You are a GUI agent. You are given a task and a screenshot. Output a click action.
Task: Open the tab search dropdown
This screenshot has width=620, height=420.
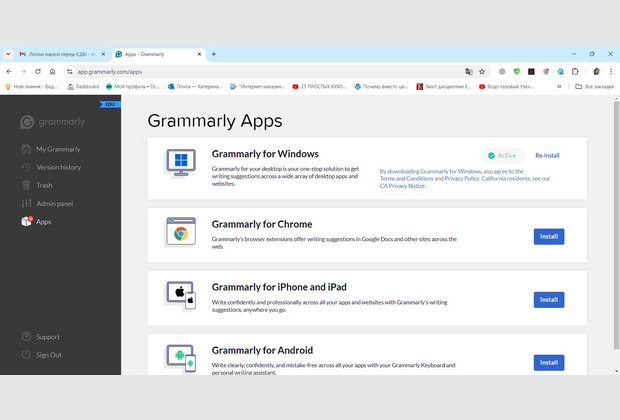pyautogui.click(x=8, y=54)
